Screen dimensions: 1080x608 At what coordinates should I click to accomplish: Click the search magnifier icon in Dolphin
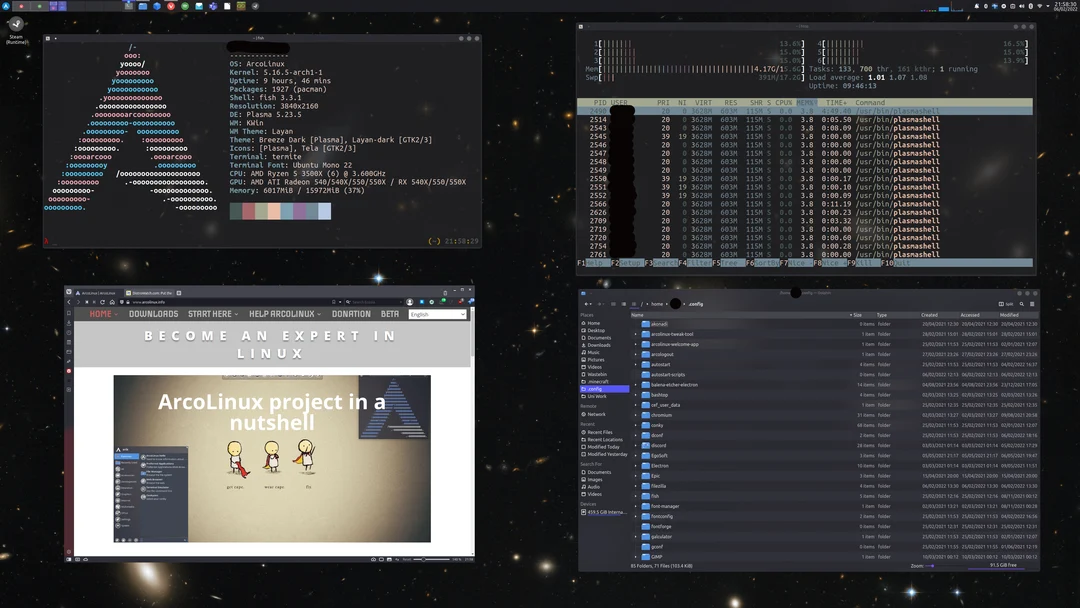1022,304
